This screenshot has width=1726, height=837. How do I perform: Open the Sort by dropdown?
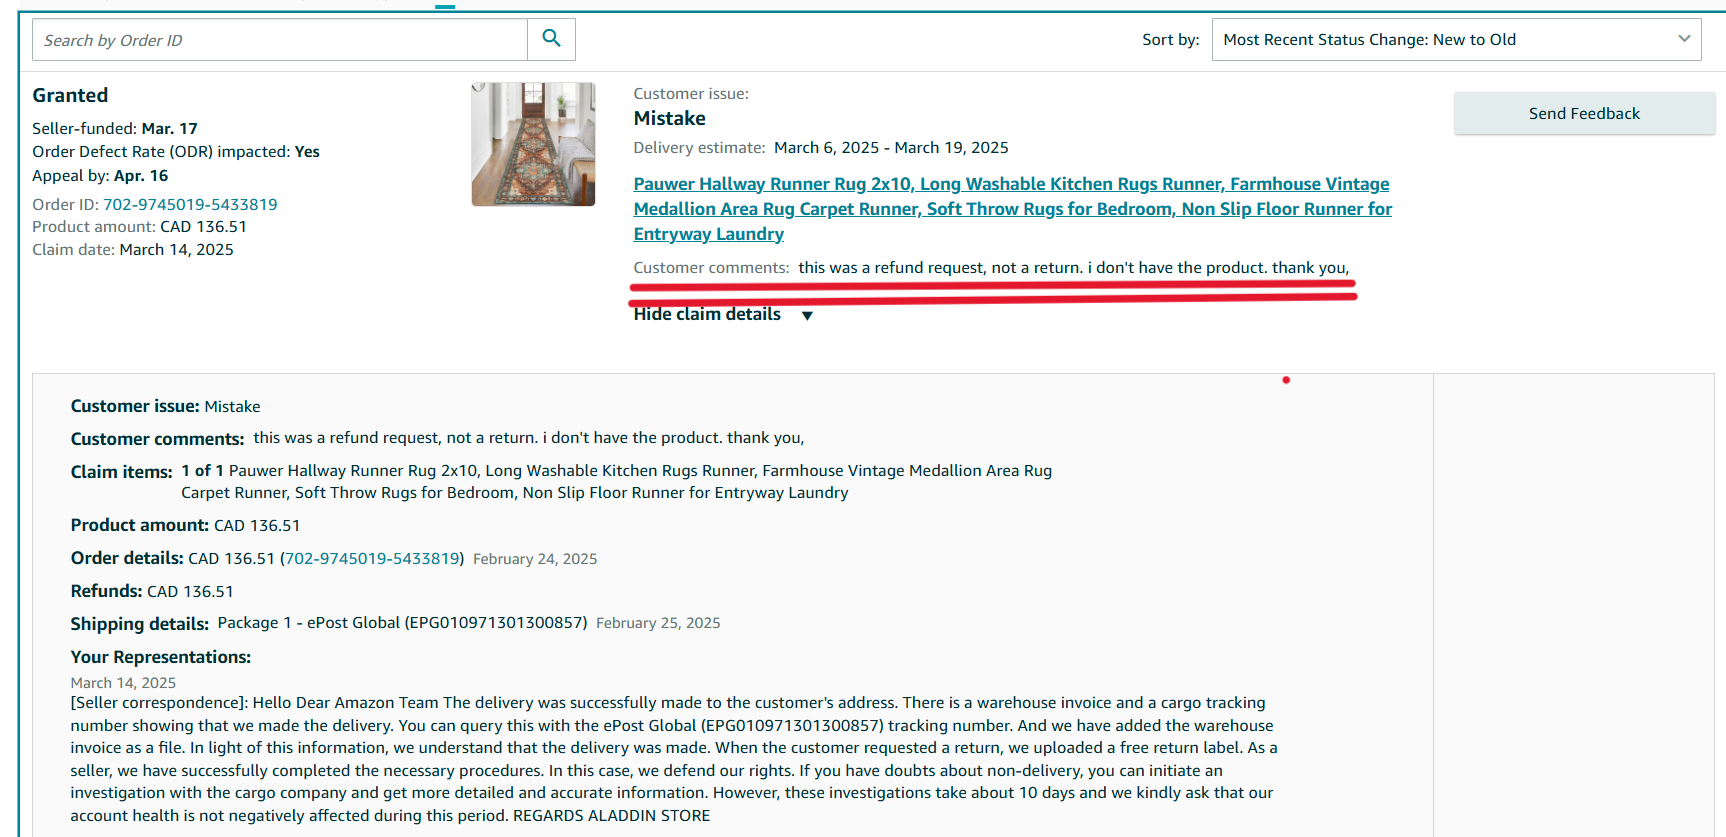[1456, 39]
